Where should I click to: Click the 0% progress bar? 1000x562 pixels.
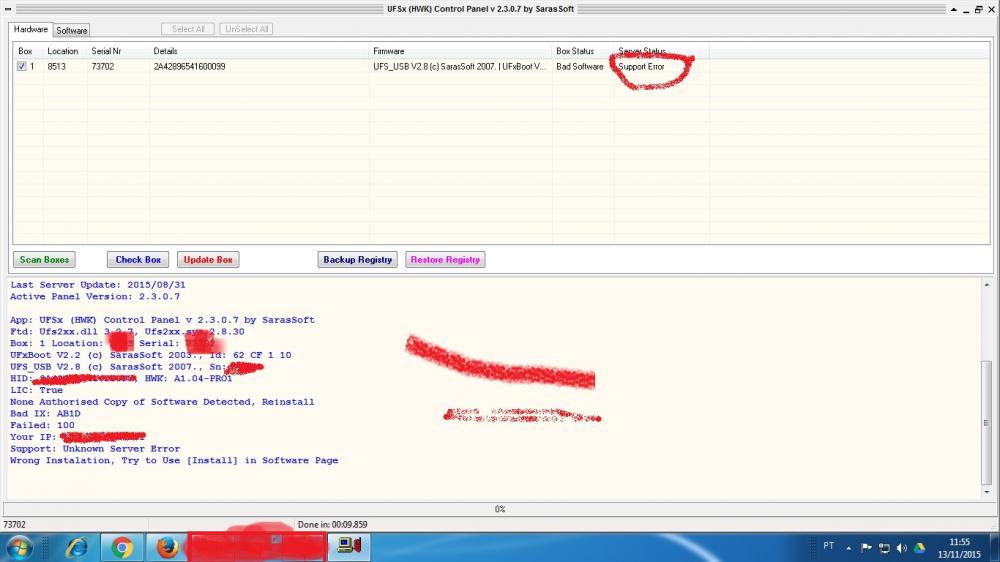[500, 509]
